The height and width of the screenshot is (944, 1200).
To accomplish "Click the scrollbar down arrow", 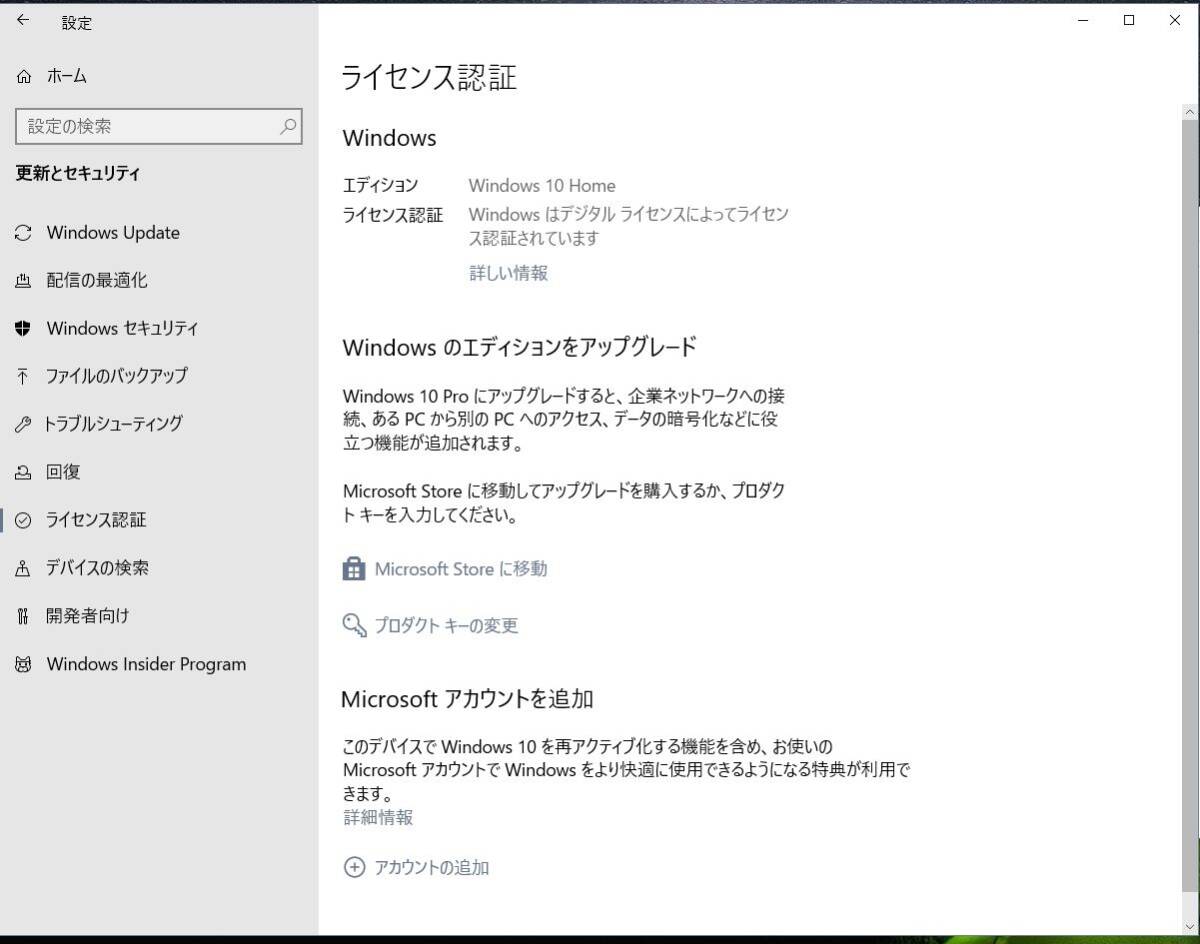I will (x=1190, y=926).
